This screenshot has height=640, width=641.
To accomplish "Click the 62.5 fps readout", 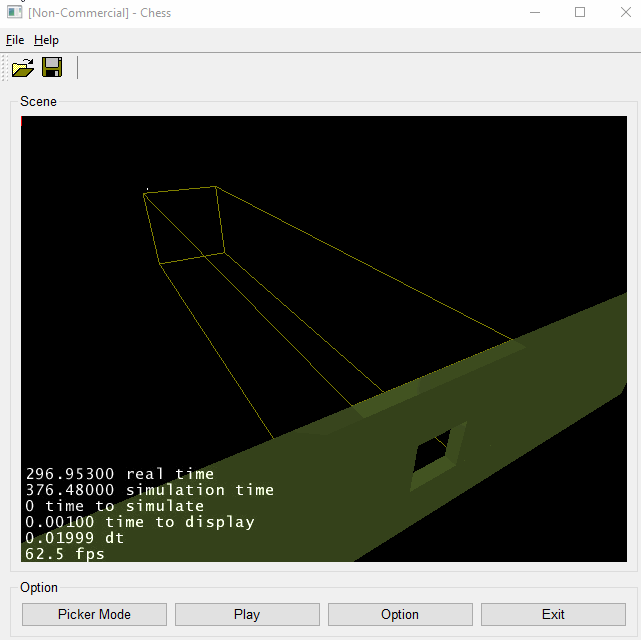I will coord(65,553).
